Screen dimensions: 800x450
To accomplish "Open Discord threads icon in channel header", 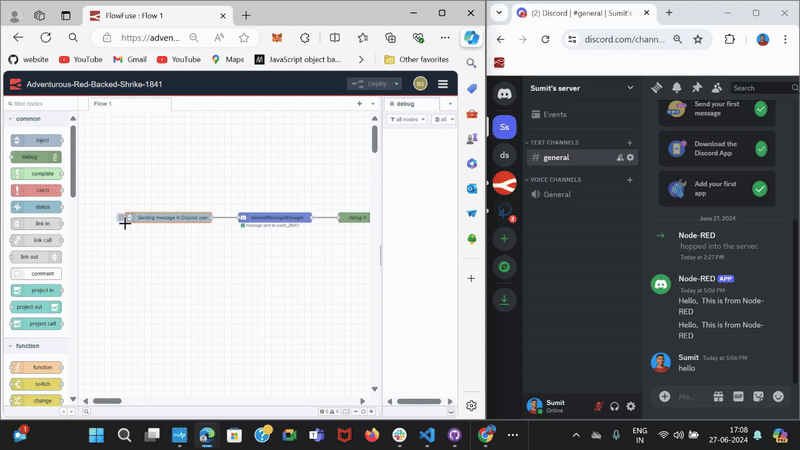I will [x=657, y=88].
